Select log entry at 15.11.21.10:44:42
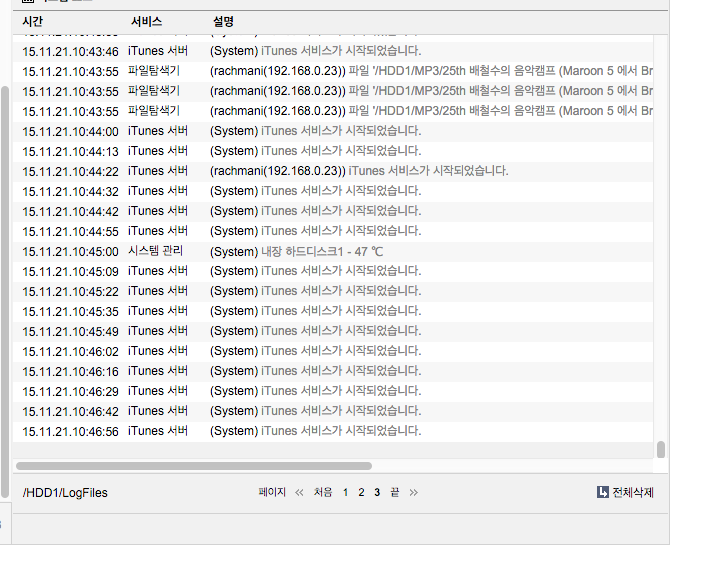Screen dimensions: 708x563 [x=333, y=211]
